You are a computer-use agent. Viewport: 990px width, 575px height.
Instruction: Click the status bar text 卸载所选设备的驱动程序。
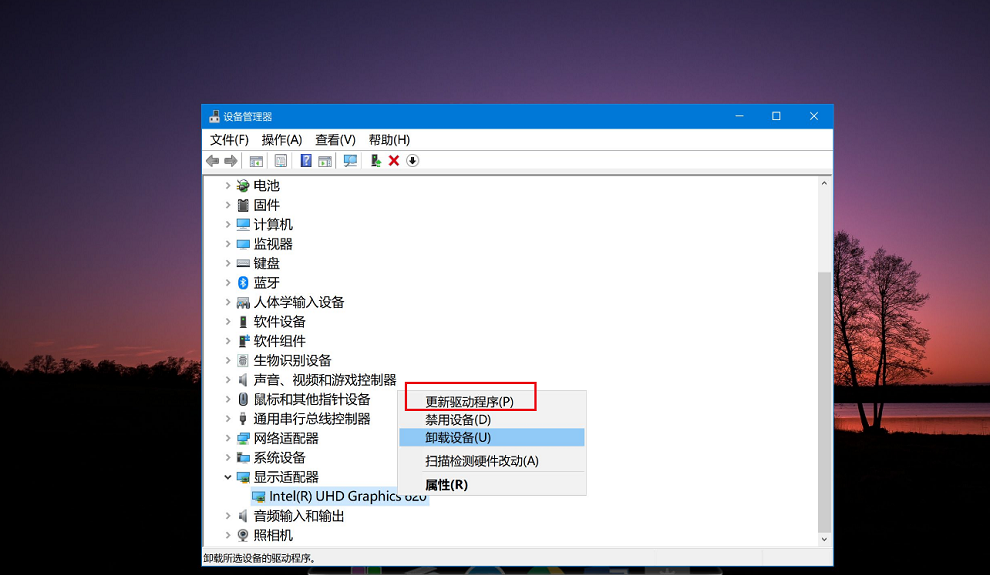click(259, 558)
